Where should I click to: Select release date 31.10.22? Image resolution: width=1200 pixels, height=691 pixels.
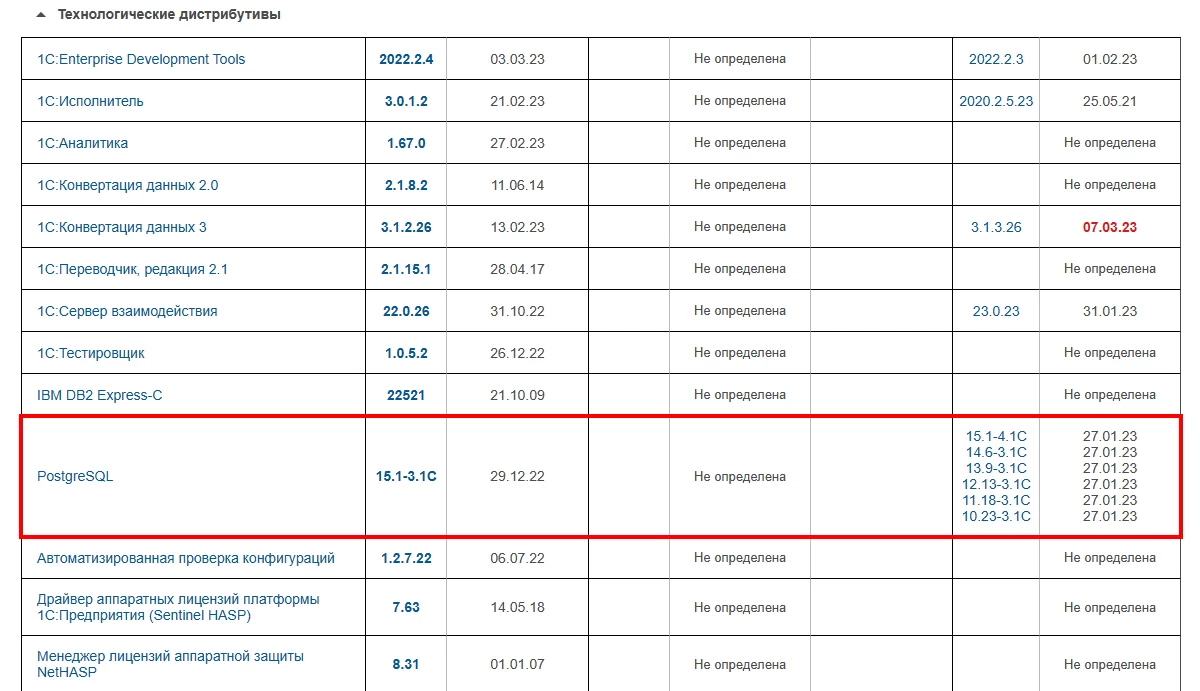517,311
